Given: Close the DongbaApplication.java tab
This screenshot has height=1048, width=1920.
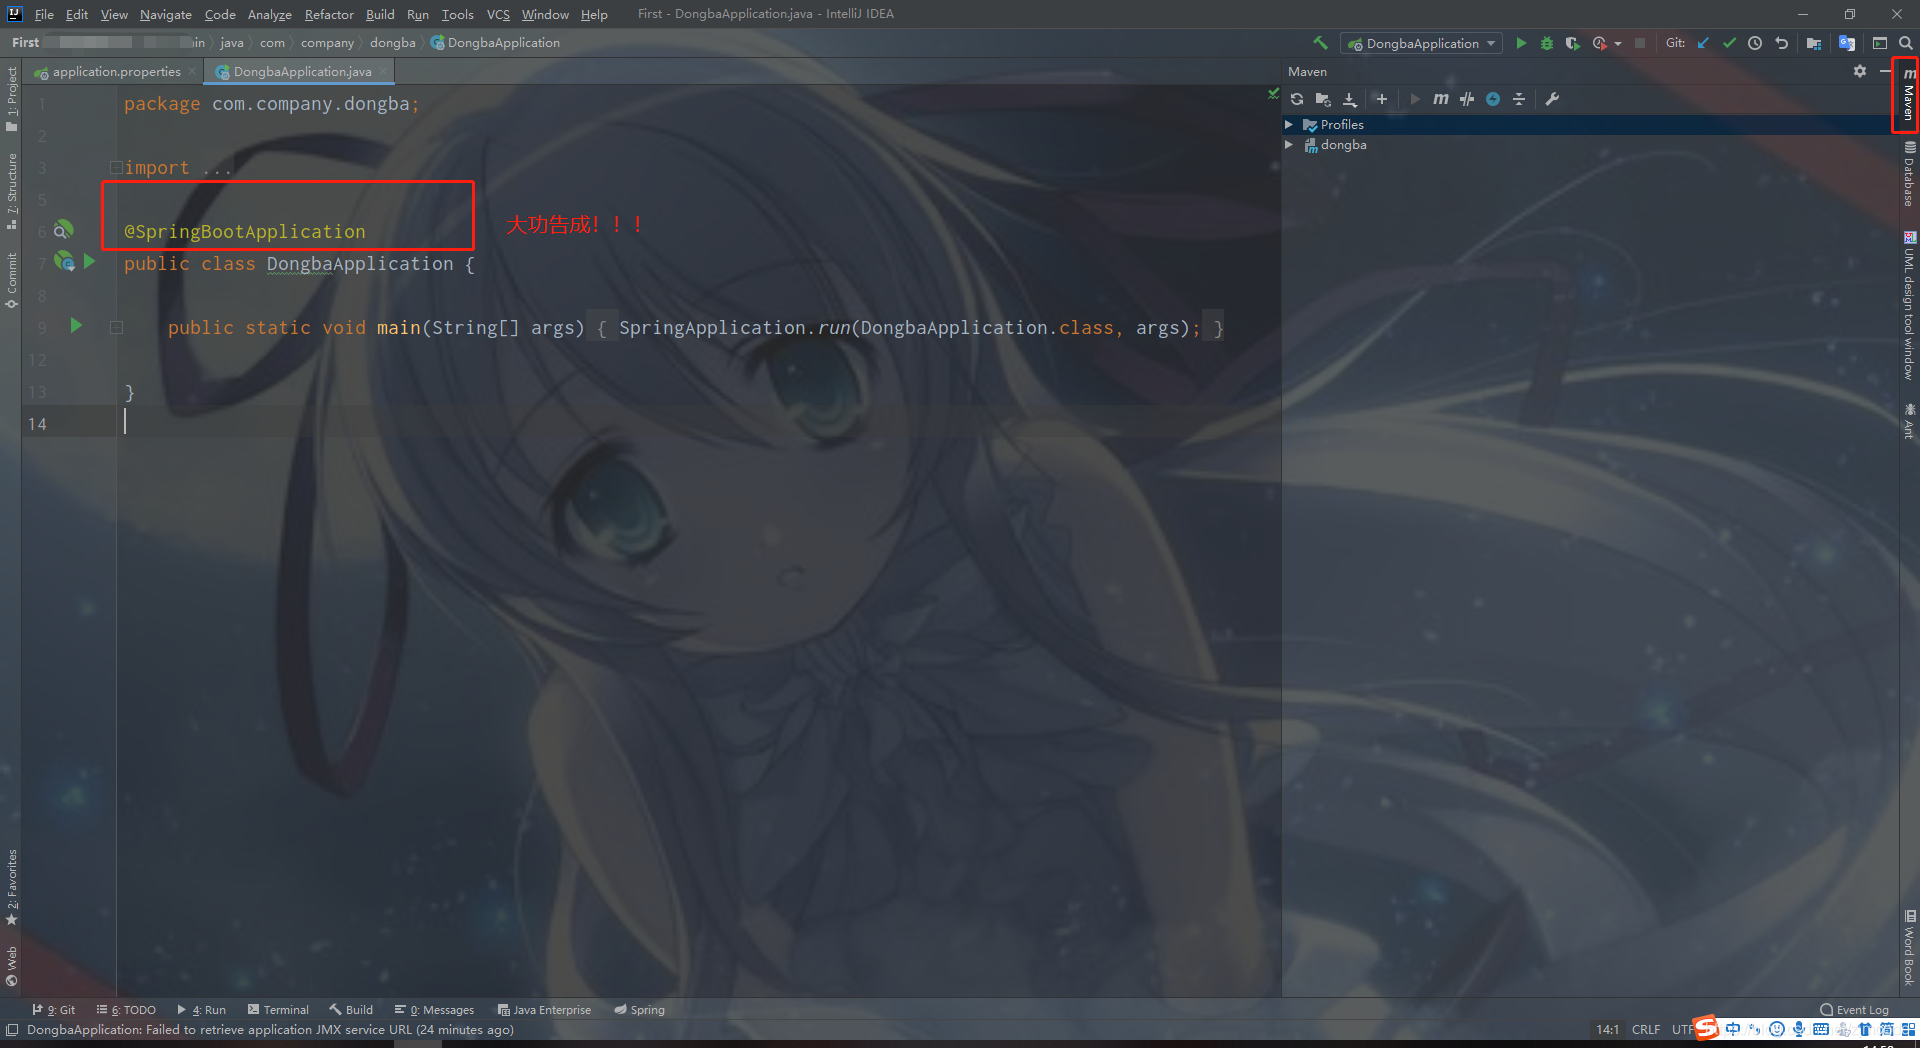Looking at the screenshot, I should [383, 72].
